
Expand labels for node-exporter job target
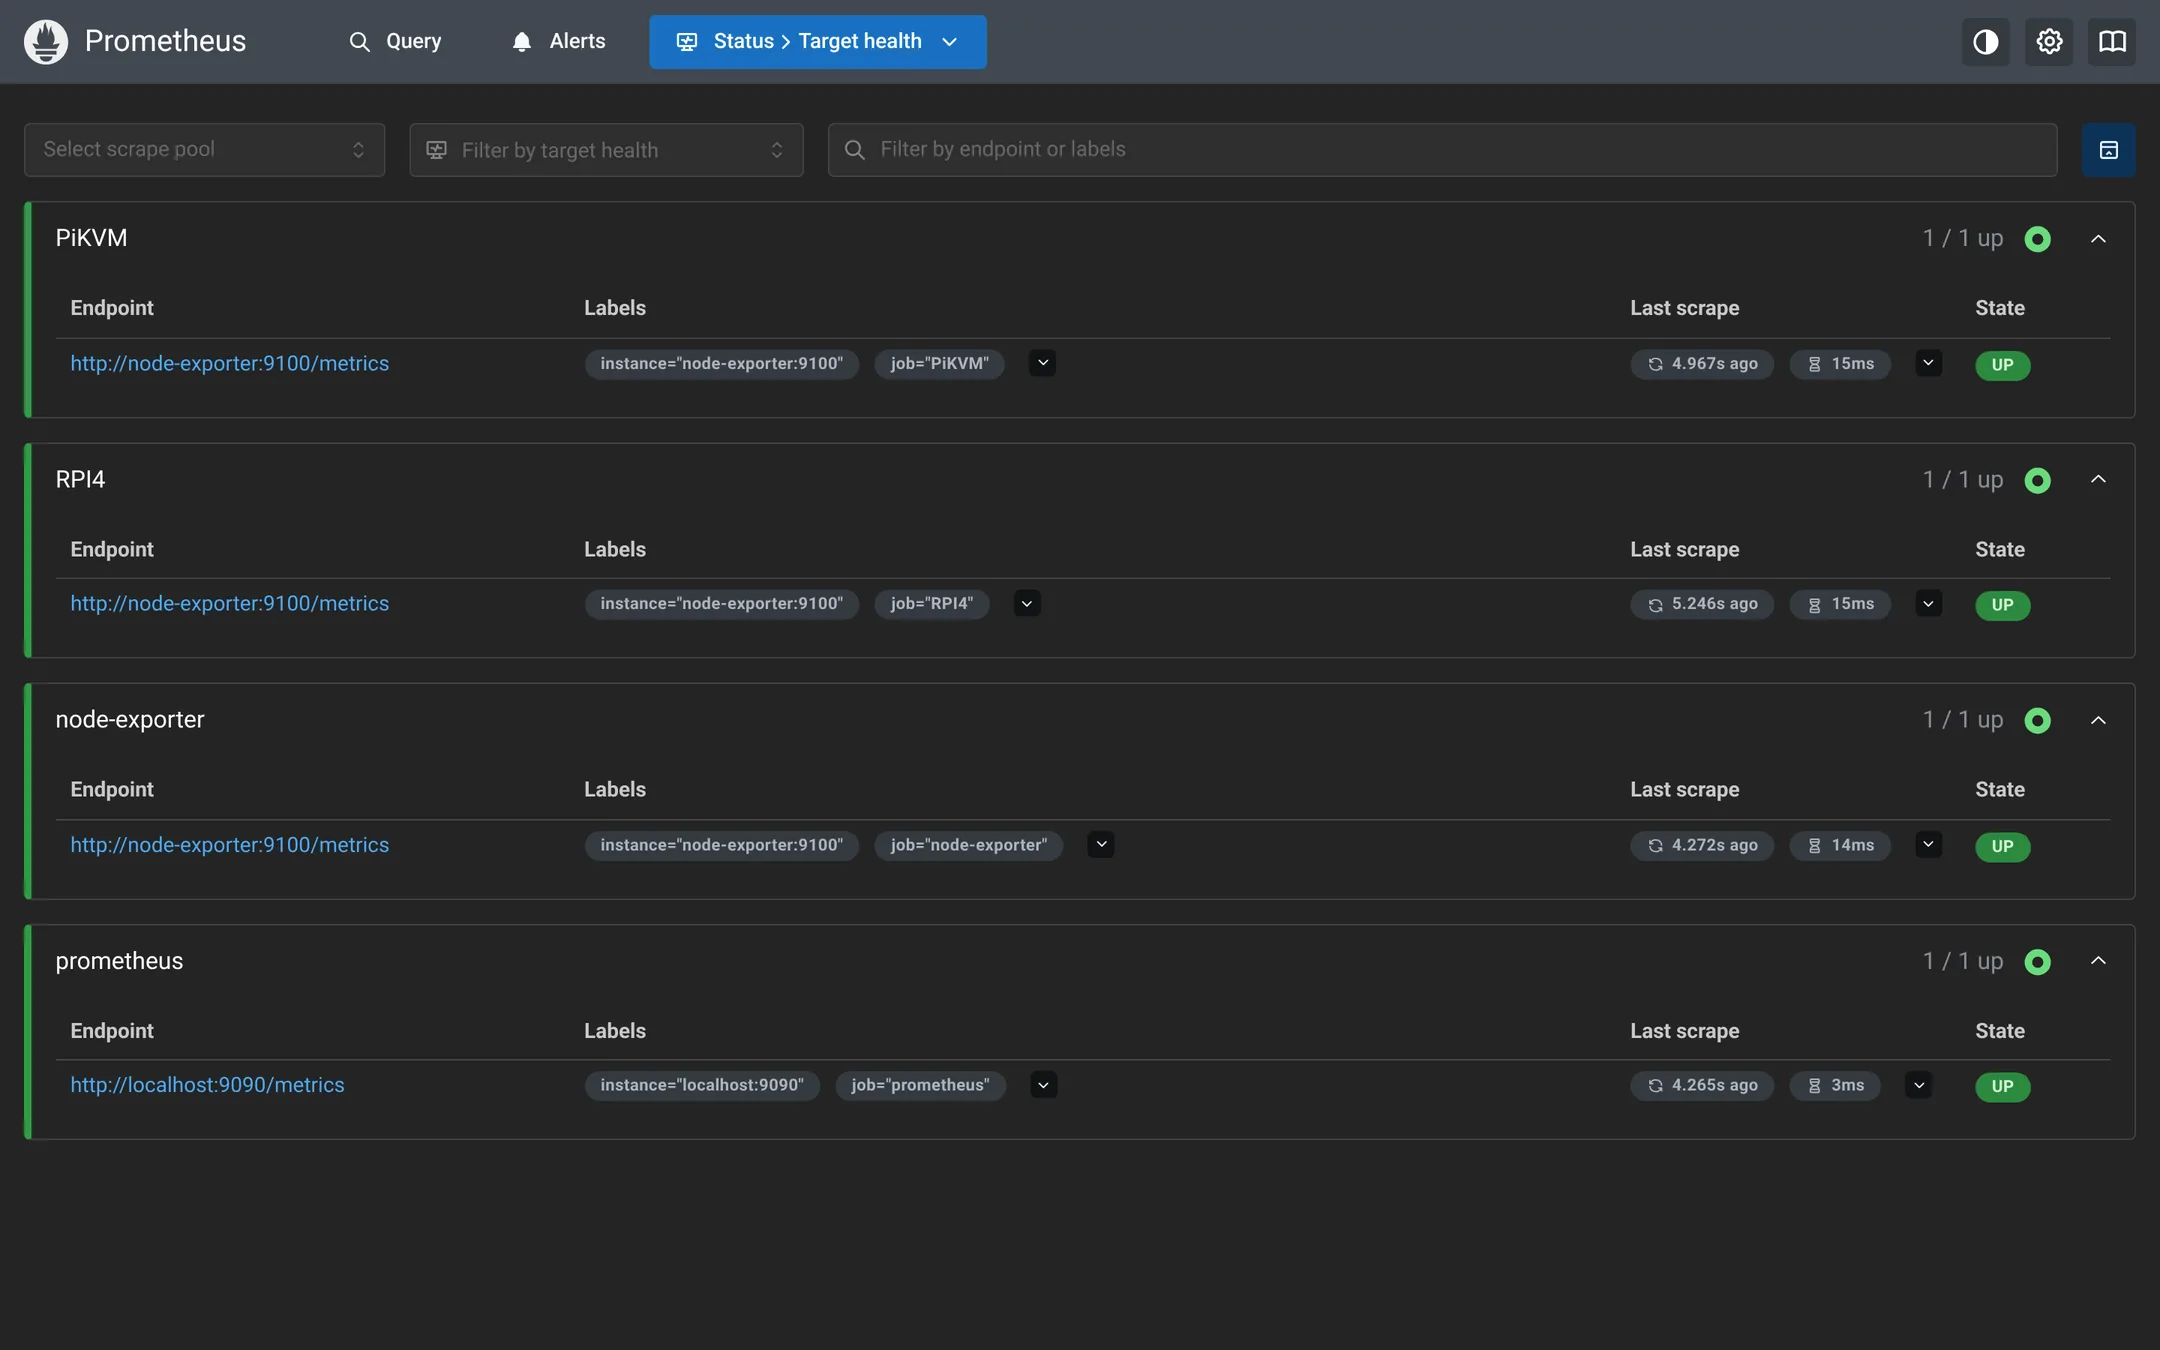[1101, 844]
